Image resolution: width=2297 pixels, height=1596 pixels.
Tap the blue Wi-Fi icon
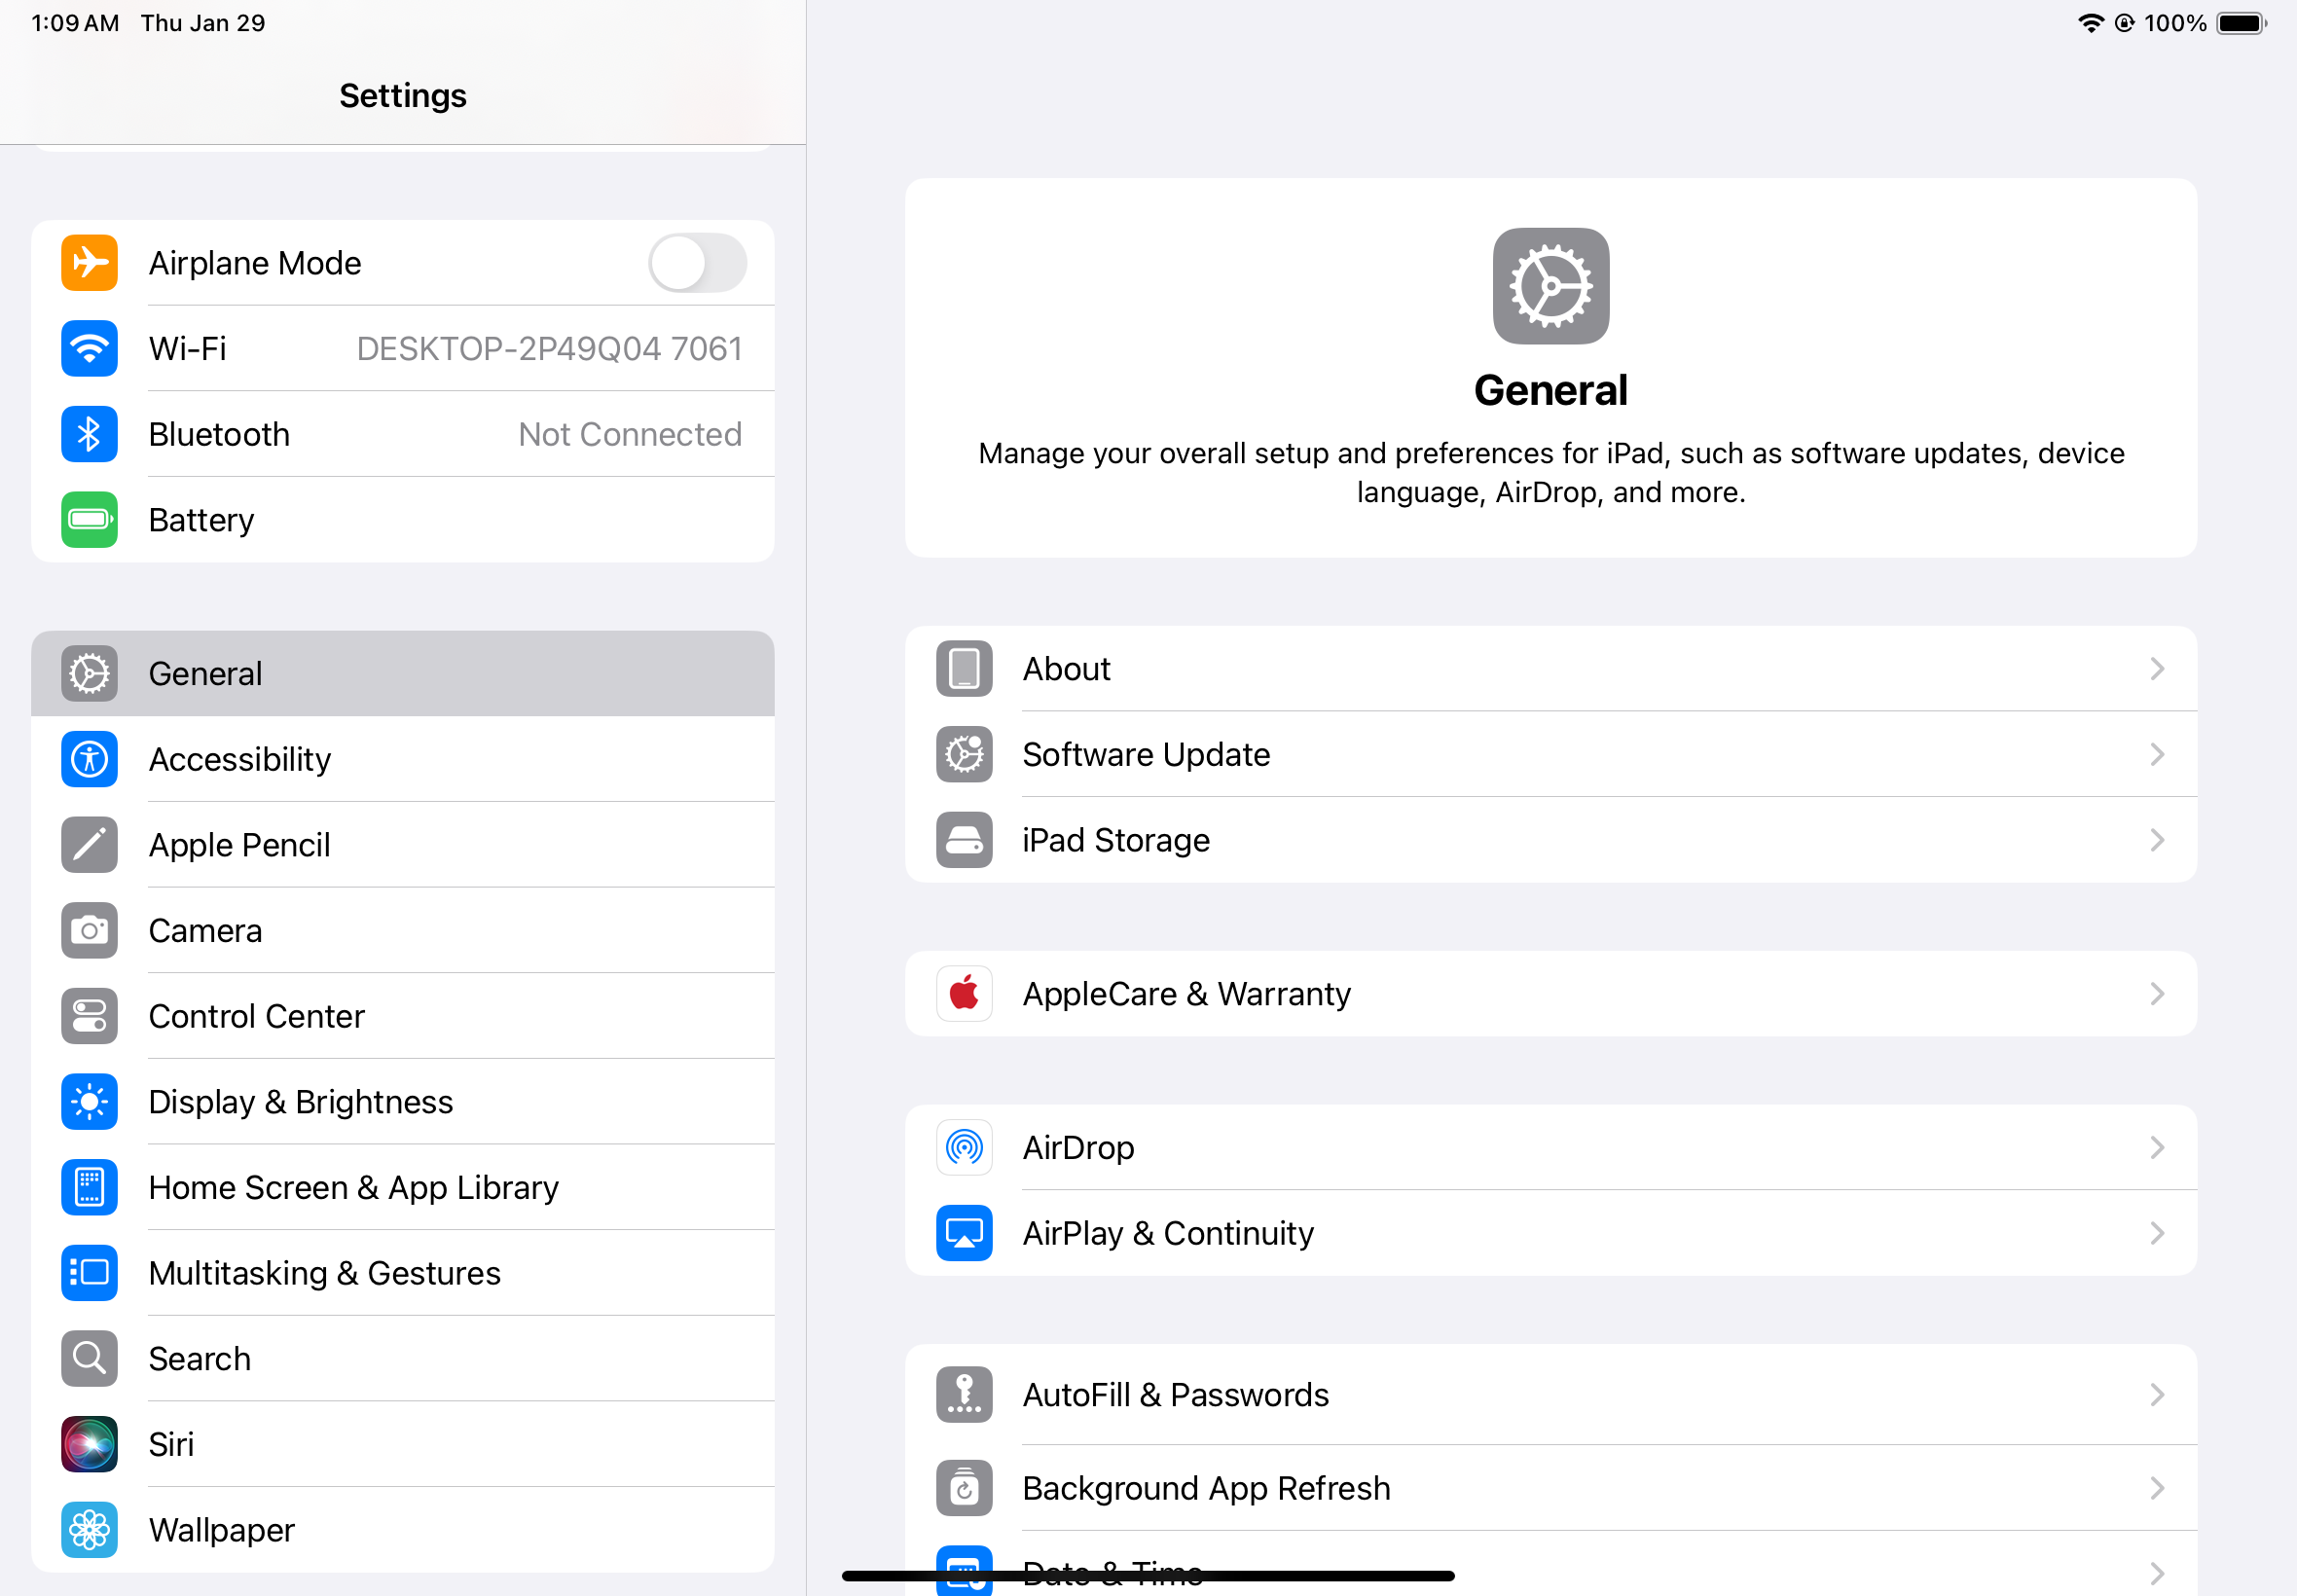pyautogui.click(x=89, y=349)
